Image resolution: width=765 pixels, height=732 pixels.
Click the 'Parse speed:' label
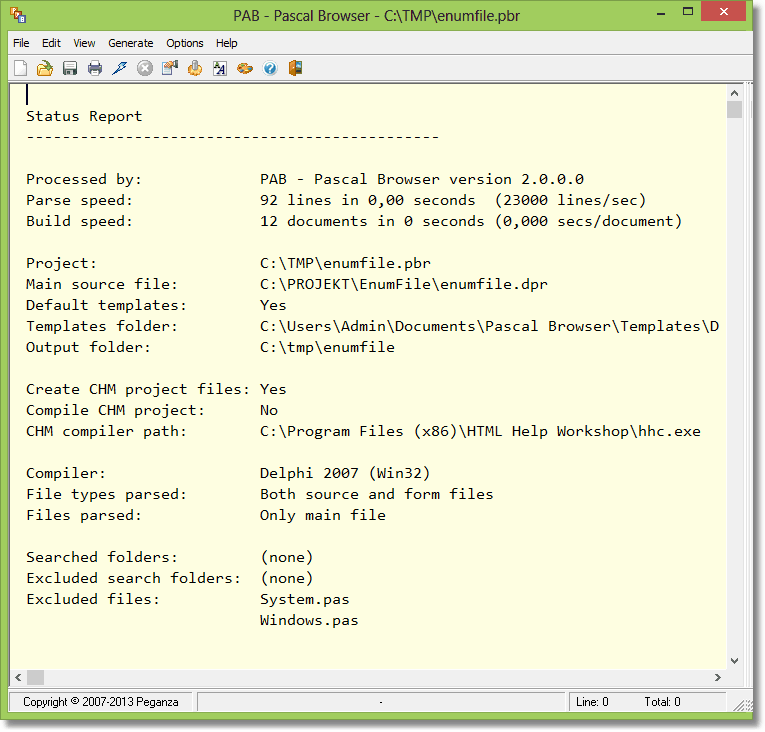[80, 201]
